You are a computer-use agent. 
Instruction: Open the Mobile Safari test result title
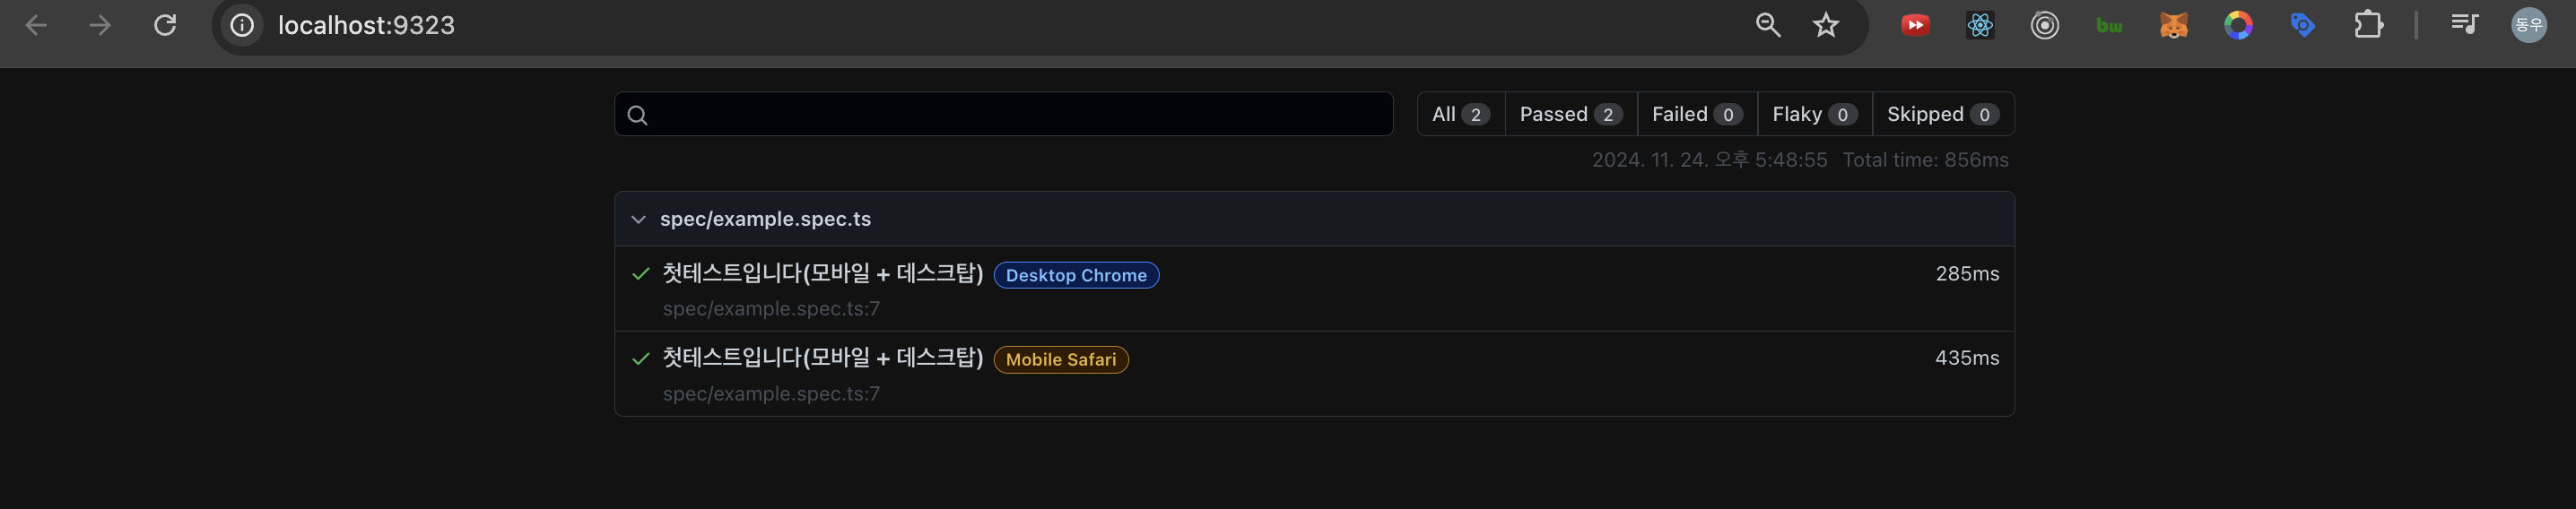click(822, 358)
